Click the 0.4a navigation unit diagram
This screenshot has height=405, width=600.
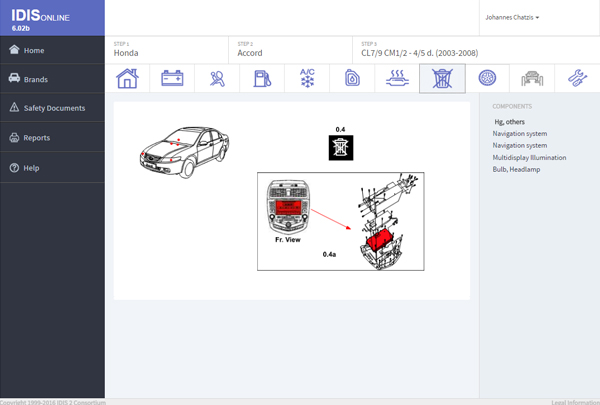341,221
